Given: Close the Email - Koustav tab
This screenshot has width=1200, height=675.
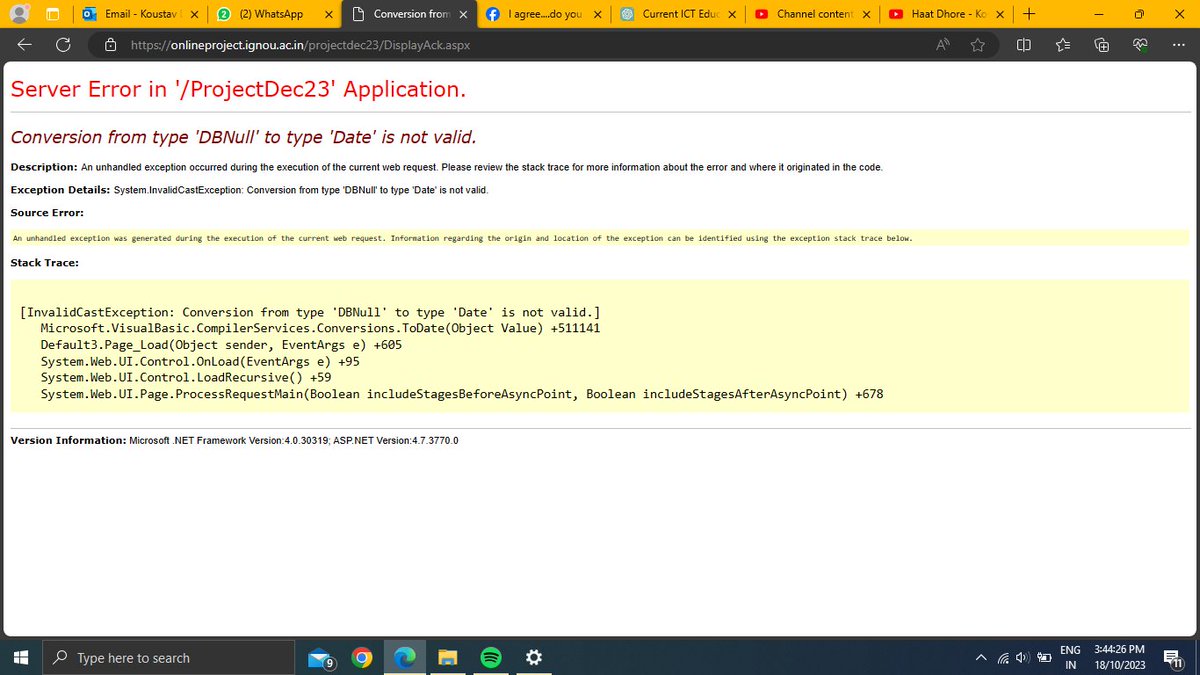Looking at the screenshot, I should click(193, 14).
